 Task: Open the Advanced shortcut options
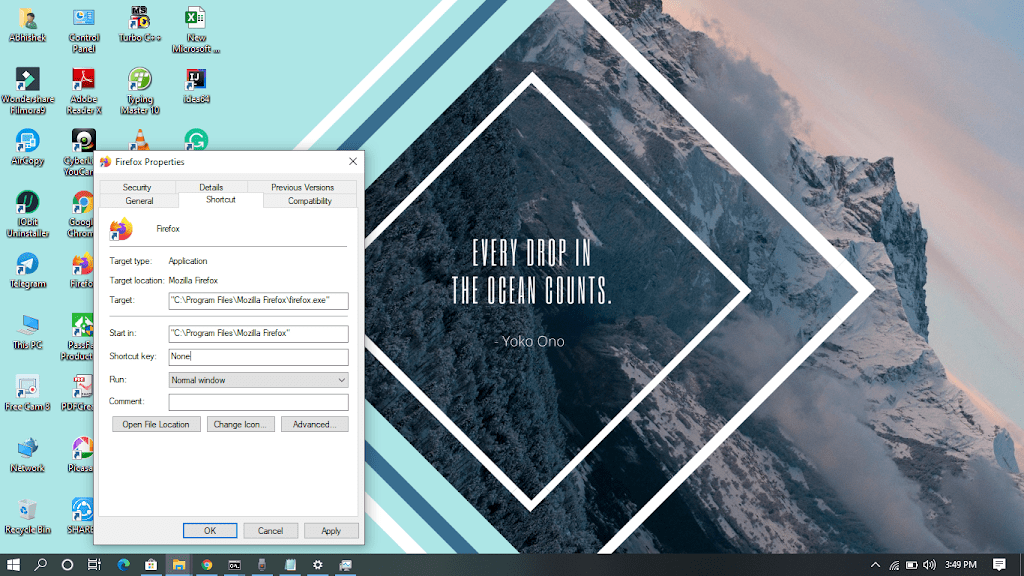314,424
